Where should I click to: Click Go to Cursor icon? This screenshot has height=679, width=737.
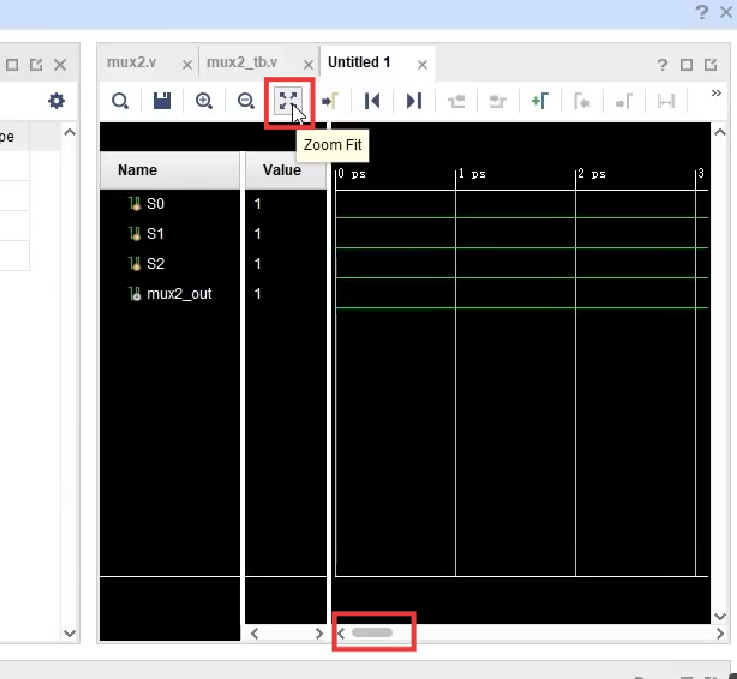[x=330, y=101]
